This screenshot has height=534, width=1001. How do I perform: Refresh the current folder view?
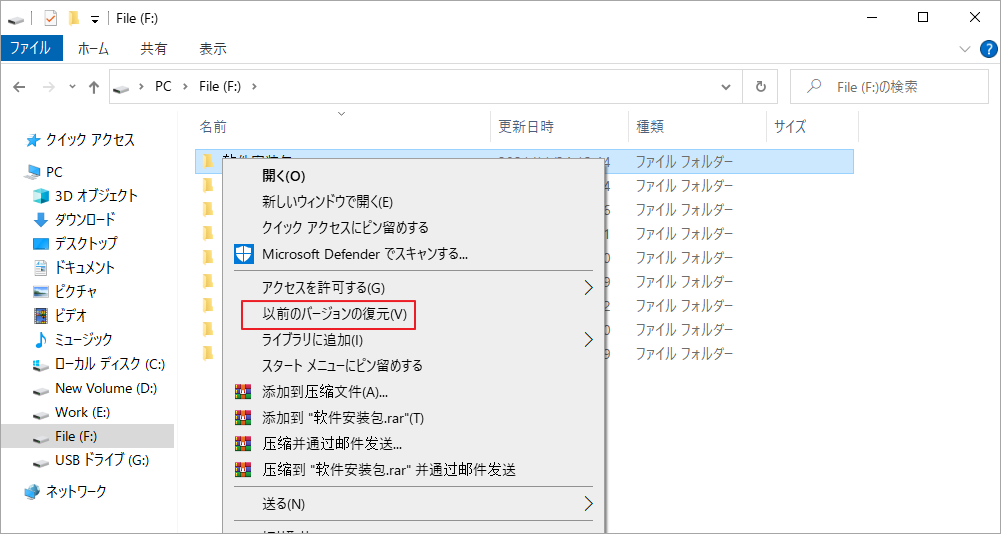coord(760,86)
